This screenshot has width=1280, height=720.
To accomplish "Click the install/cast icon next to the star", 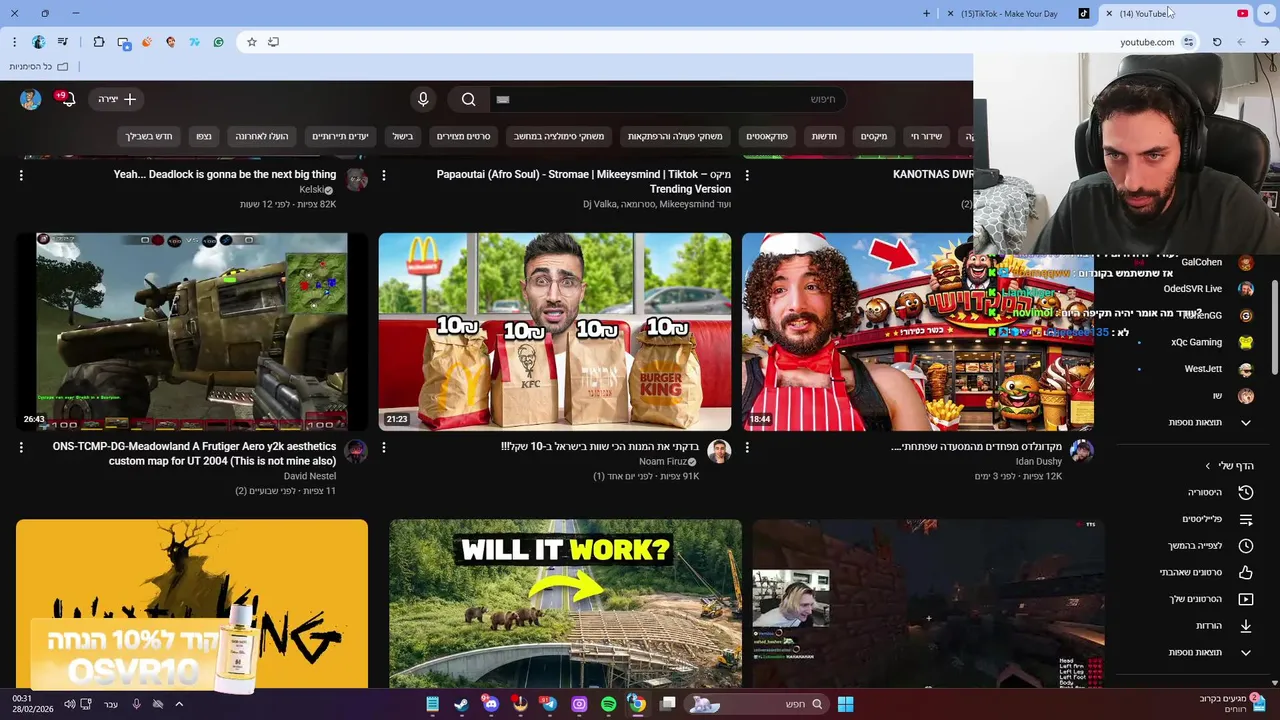I will pos(274,42).
